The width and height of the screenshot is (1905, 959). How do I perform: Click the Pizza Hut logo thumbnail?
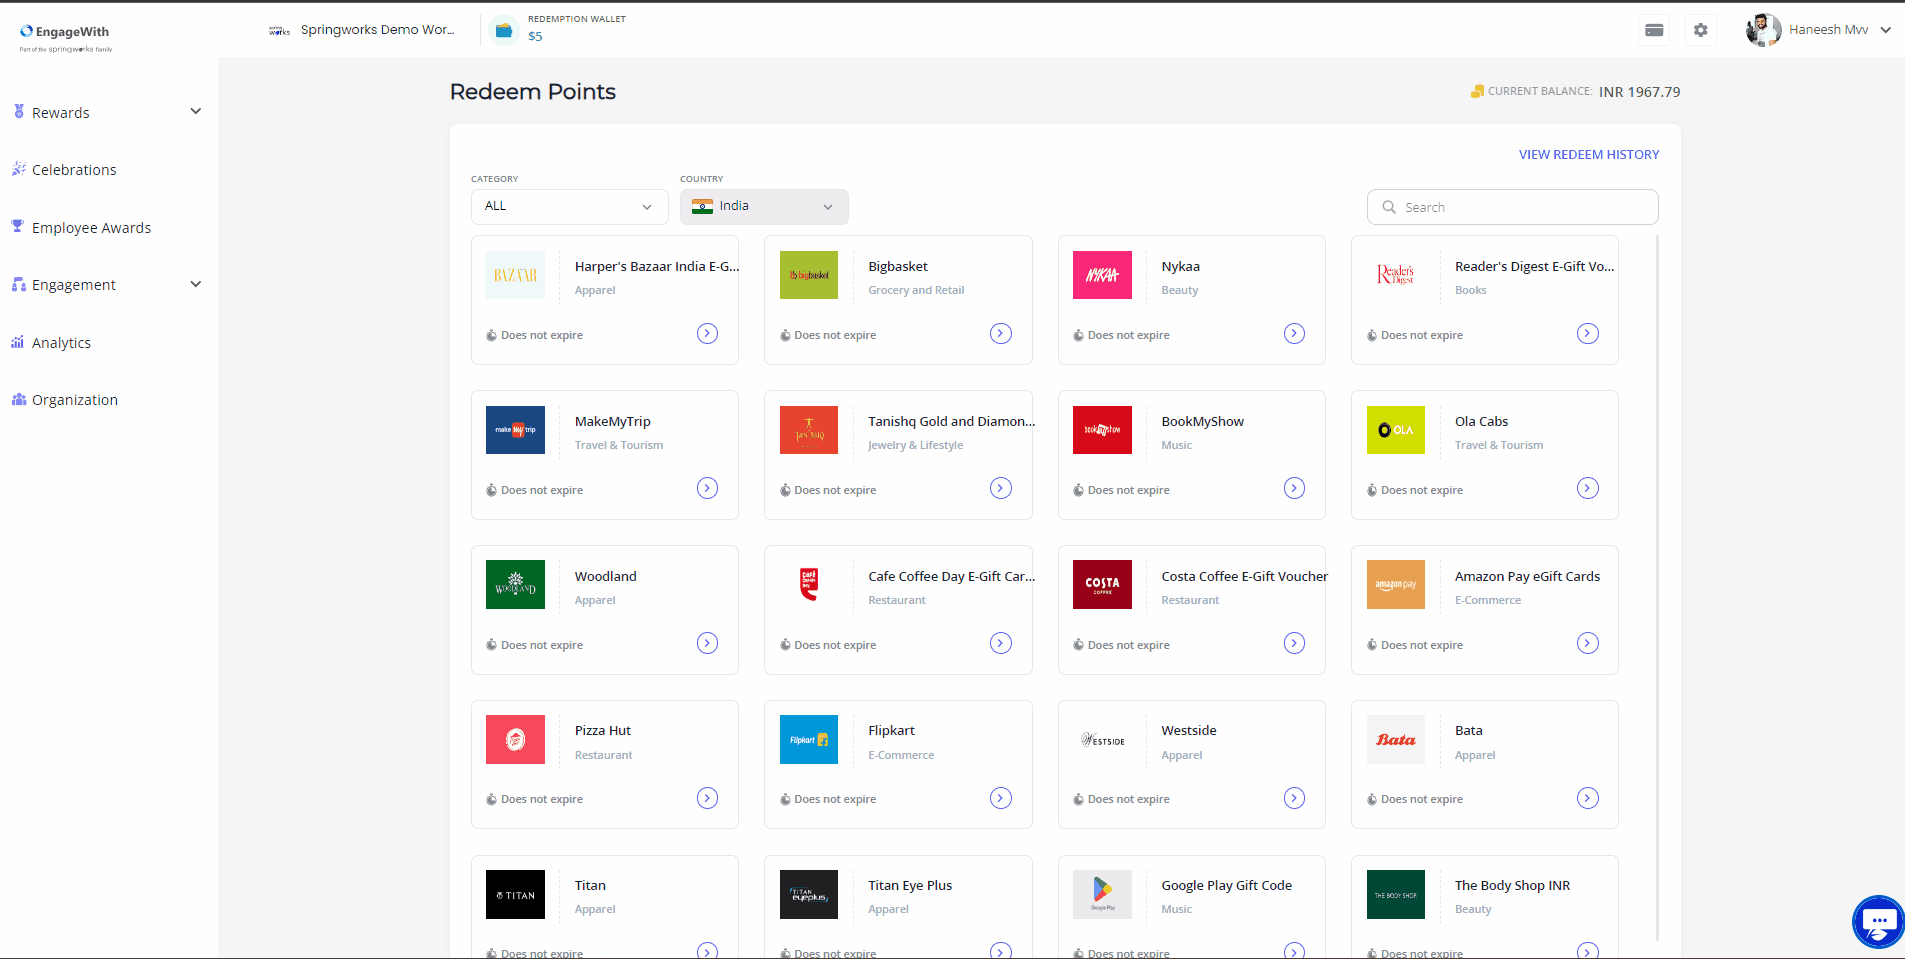515,740
